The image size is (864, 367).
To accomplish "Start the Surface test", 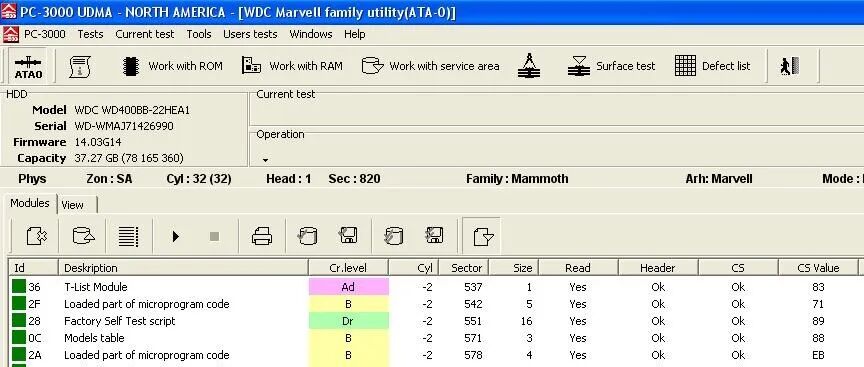I will pyautogui.click(x=611, y=66).
